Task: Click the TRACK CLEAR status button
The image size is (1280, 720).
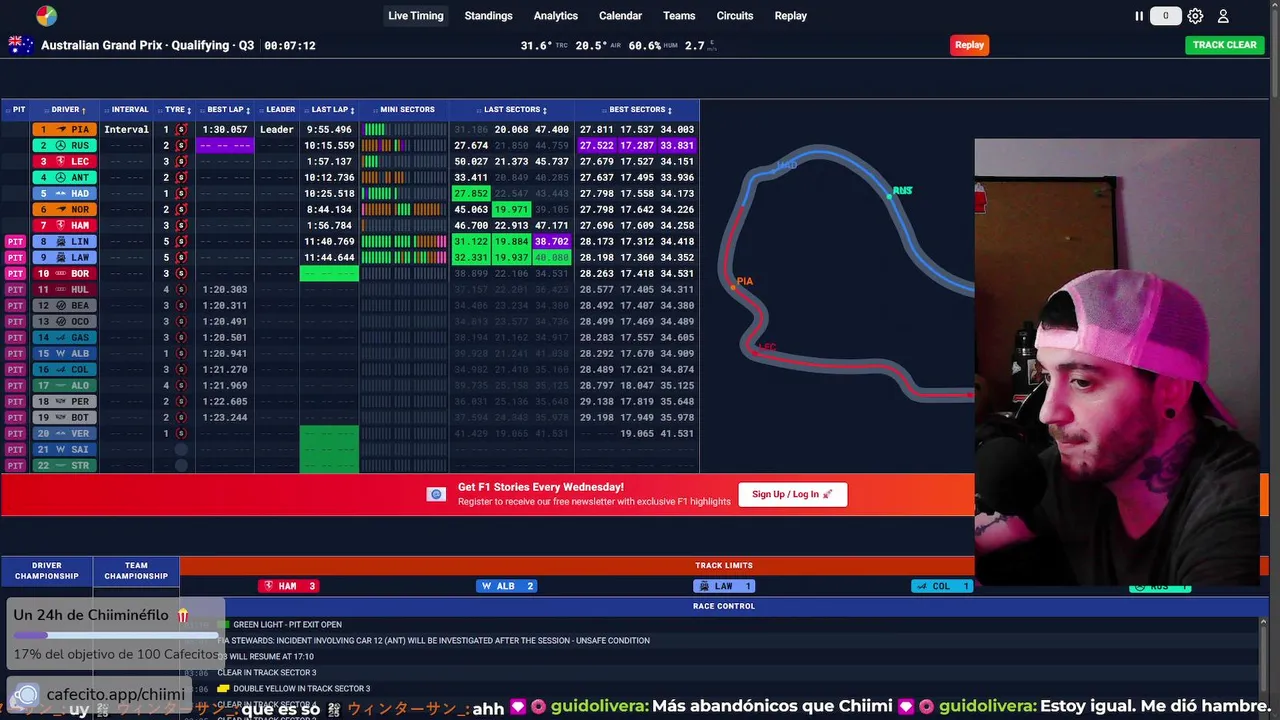Action: 1224,45
